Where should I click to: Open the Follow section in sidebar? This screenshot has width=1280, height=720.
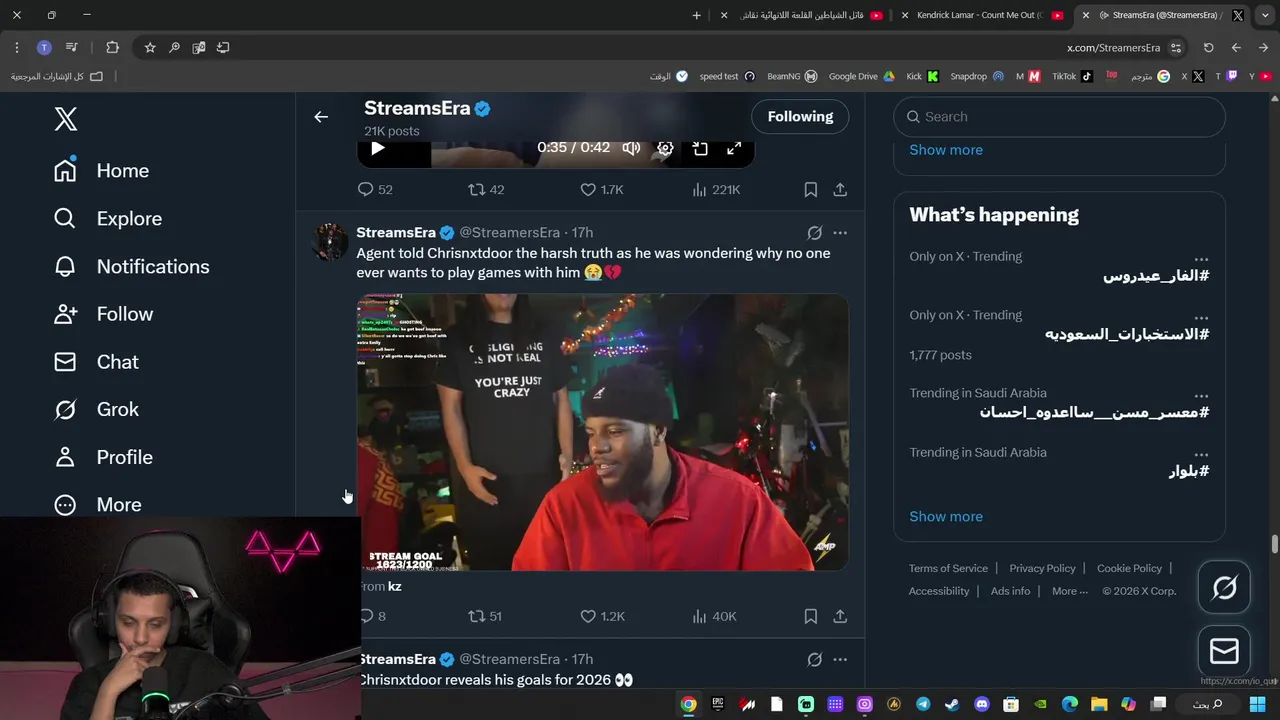[x=104, y=314]
